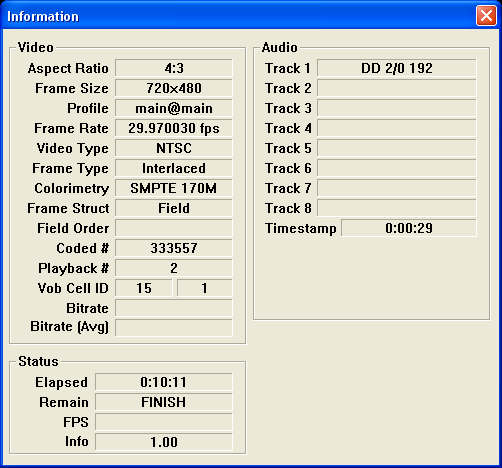
Task: Click the Coded # value 333557
Action: (174, 248)
